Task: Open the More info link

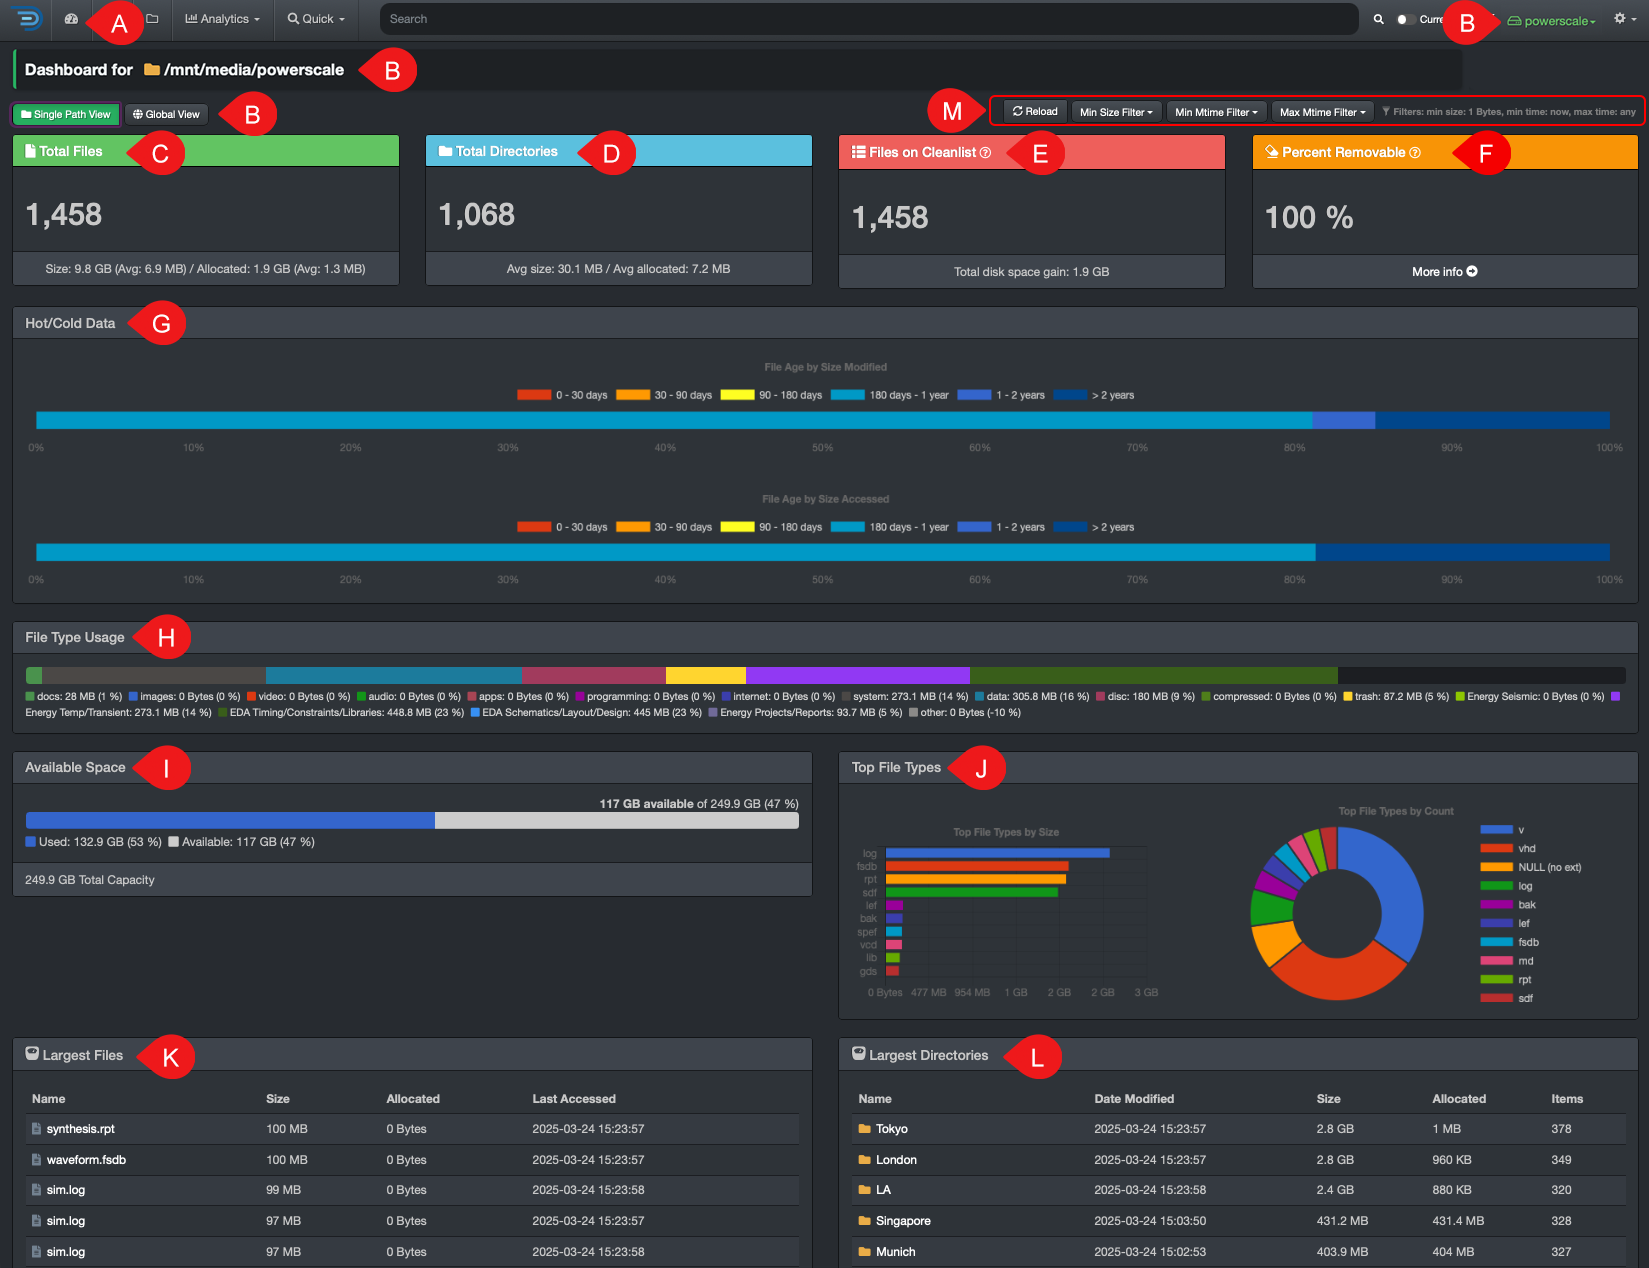Action: pyautogui.click(x=1445, y=272)
